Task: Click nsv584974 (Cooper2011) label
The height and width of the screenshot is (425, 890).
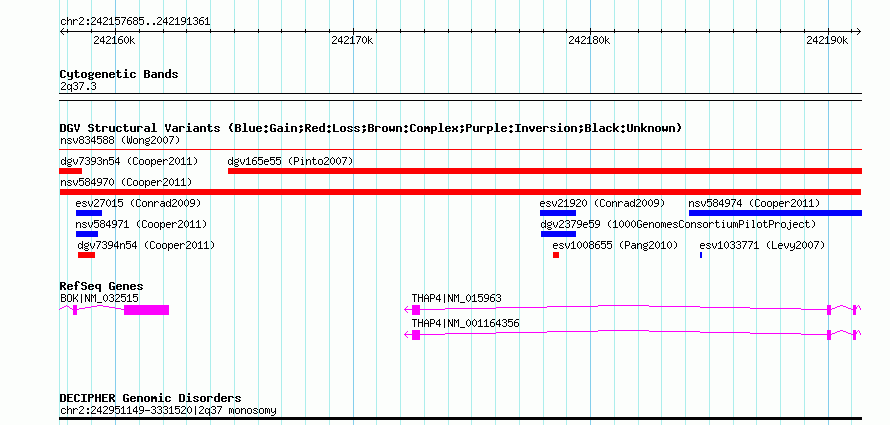Action: click(x=754, y=203)
